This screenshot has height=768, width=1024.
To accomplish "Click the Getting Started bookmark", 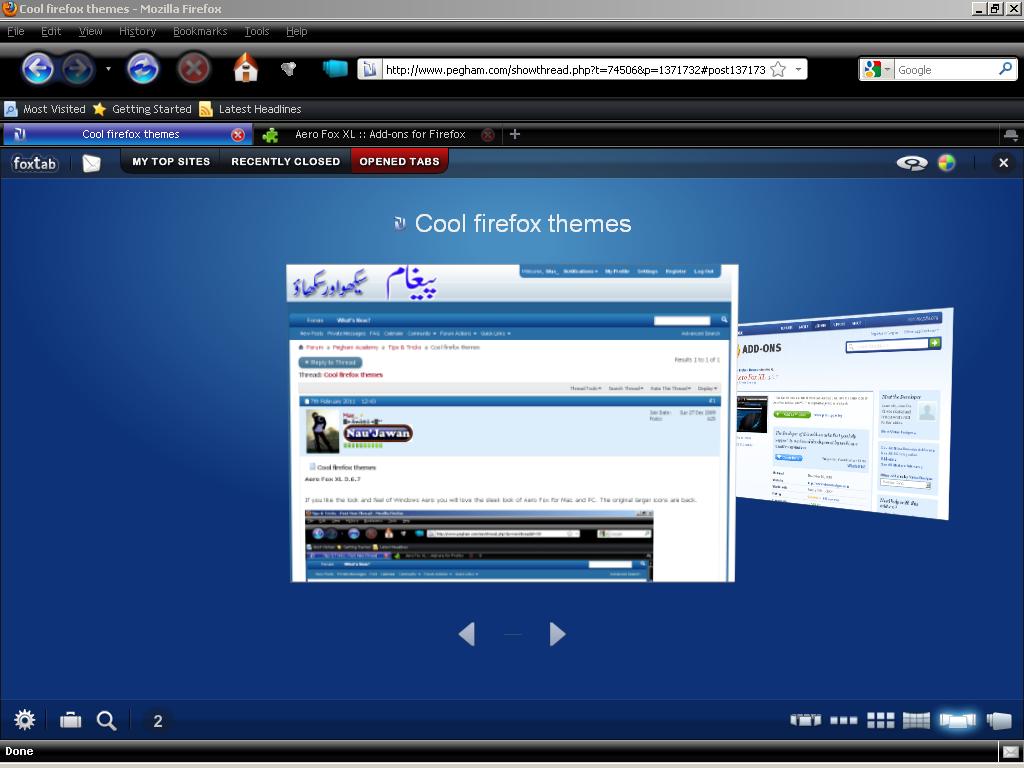I will click(x=142, y=109).
